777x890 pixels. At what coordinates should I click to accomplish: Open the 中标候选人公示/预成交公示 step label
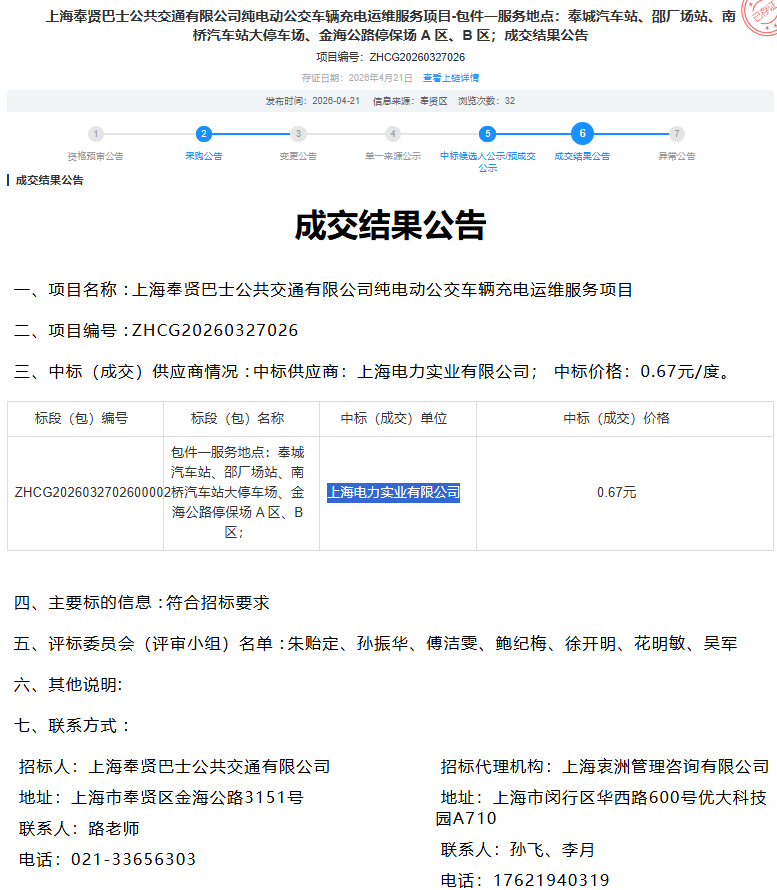click(487, 161)
